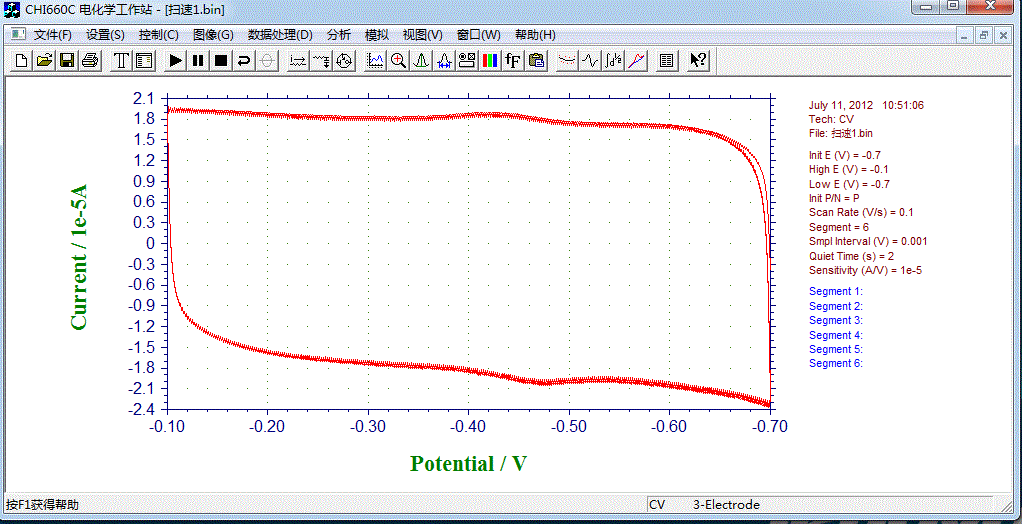Open the semi-integral and derivative icon
Viewport: 1022px width, 524px height.
pos(613,61)
